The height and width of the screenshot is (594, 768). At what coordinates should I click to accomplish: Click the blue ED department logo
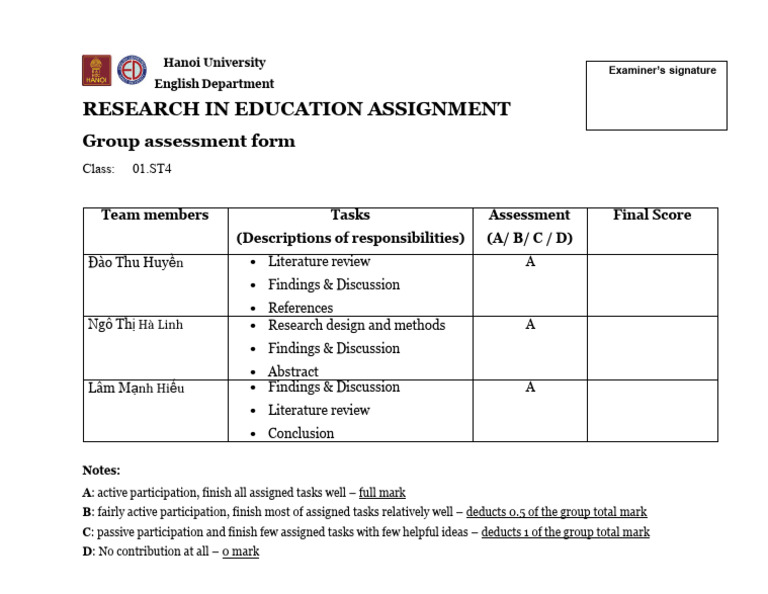tap(132, 70)
